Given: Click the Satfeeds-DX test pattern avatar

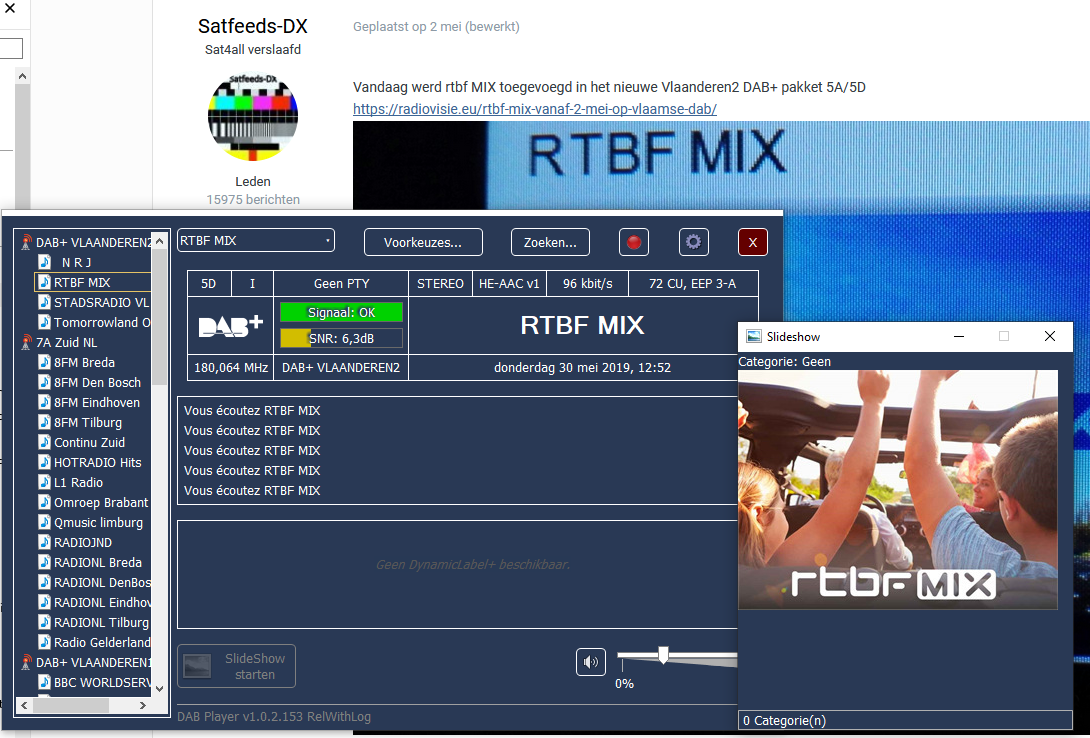Looking at the screenshot, I should pyautogui.click(x=252, y=117).
